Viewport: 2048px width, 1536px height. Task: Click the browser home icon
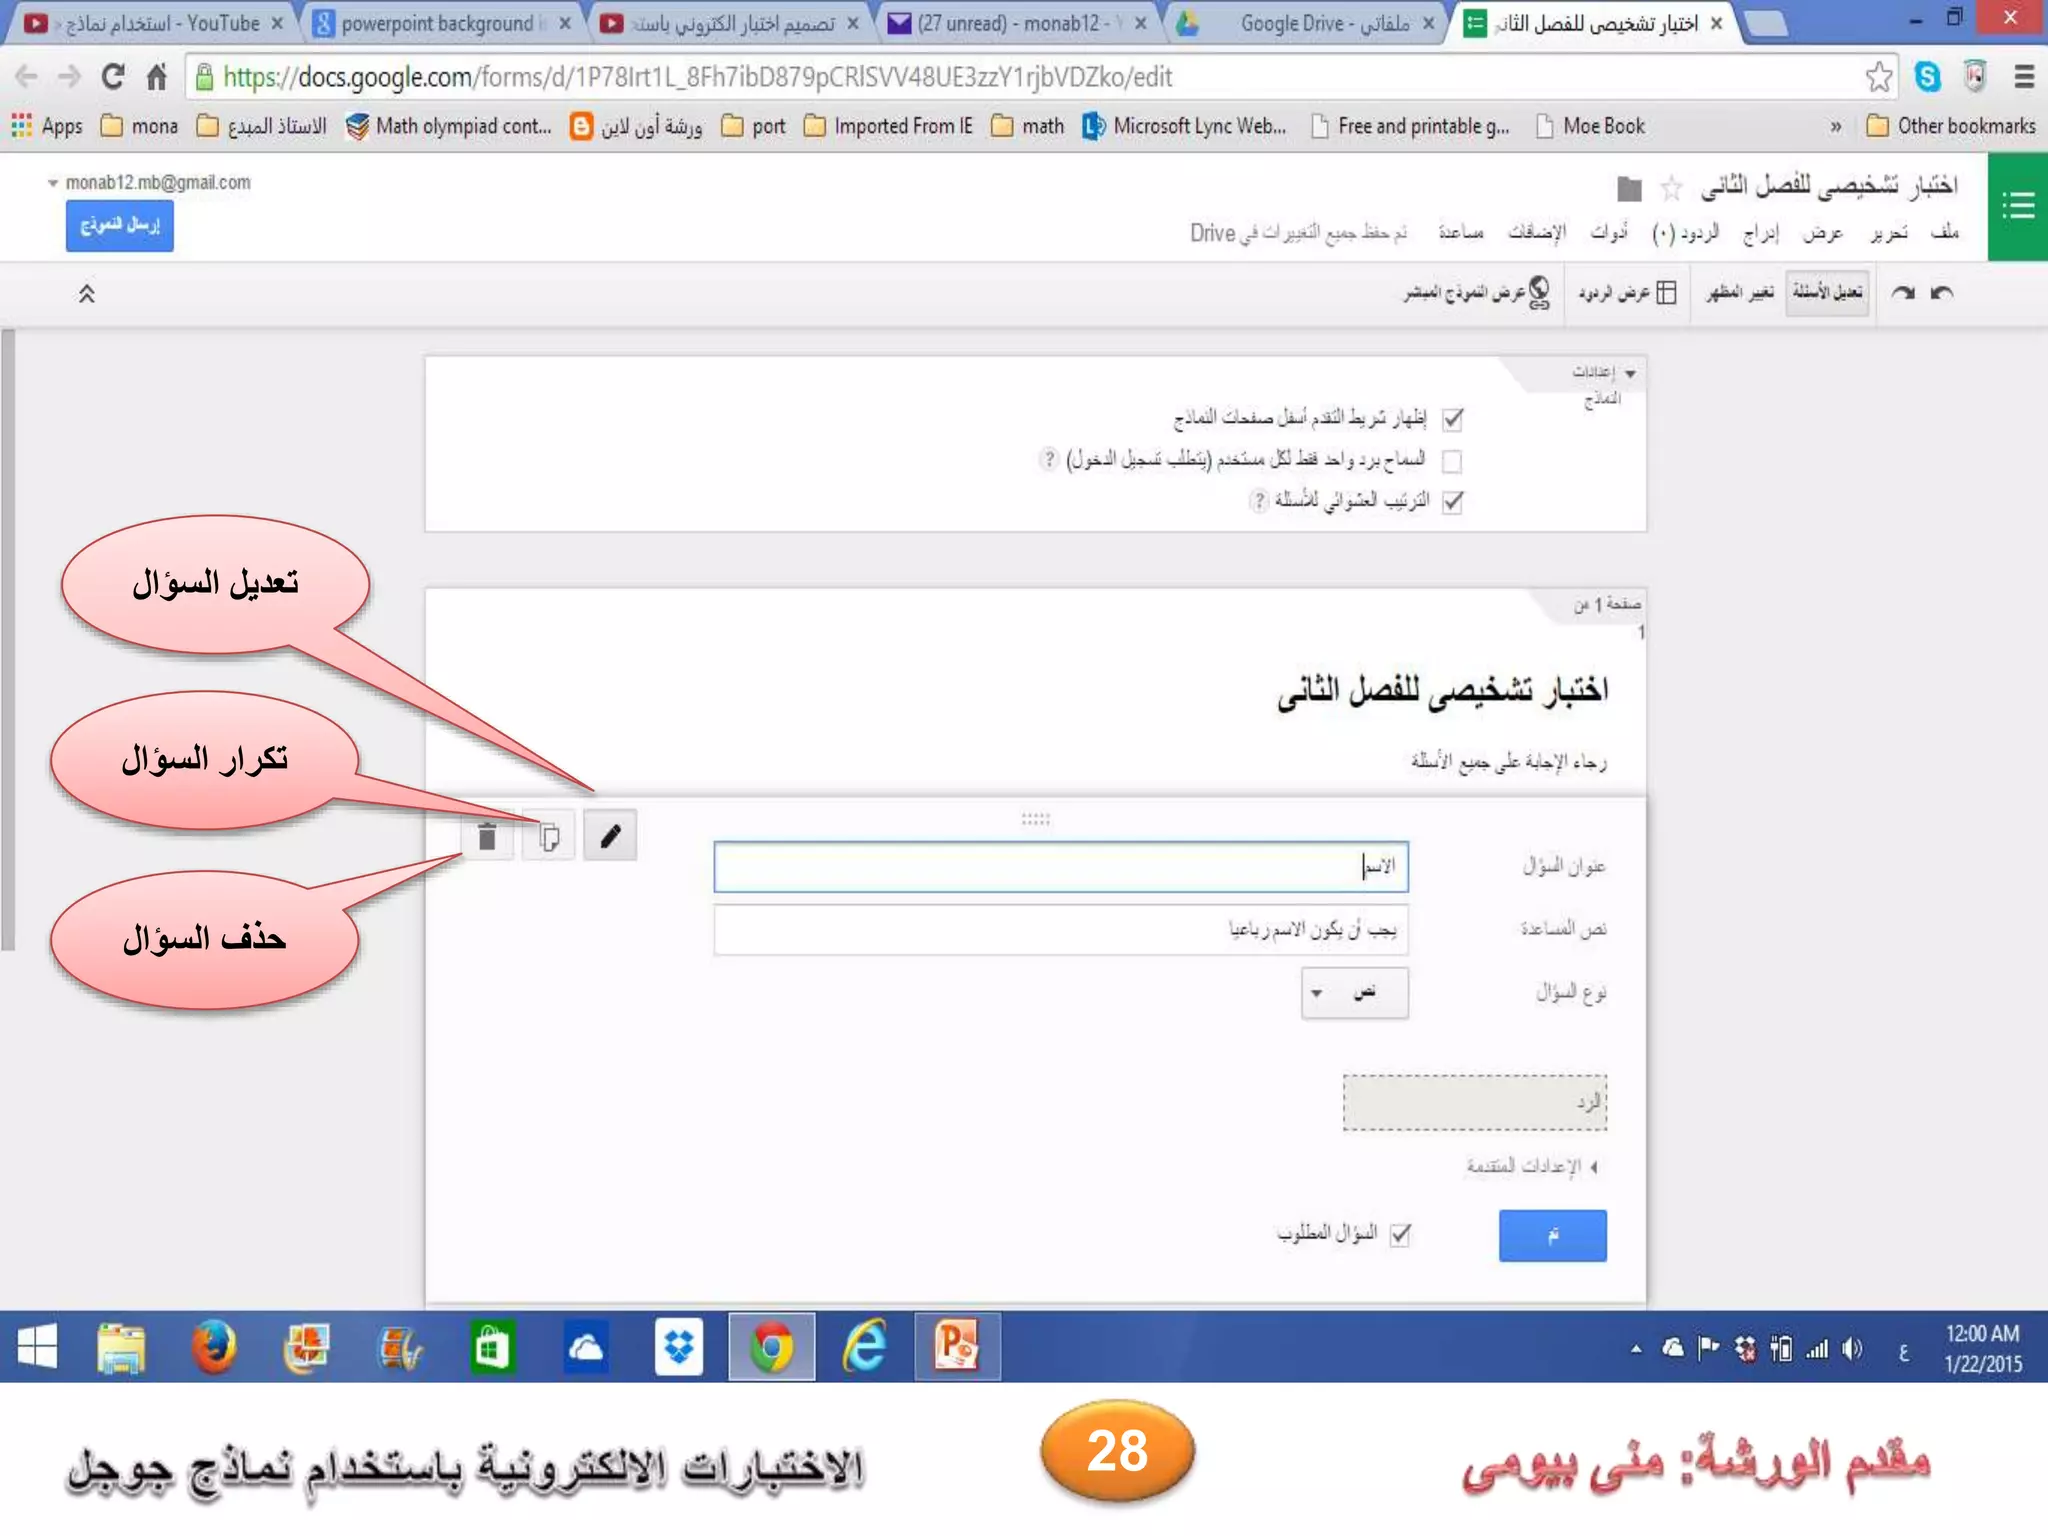pos(156,77)
